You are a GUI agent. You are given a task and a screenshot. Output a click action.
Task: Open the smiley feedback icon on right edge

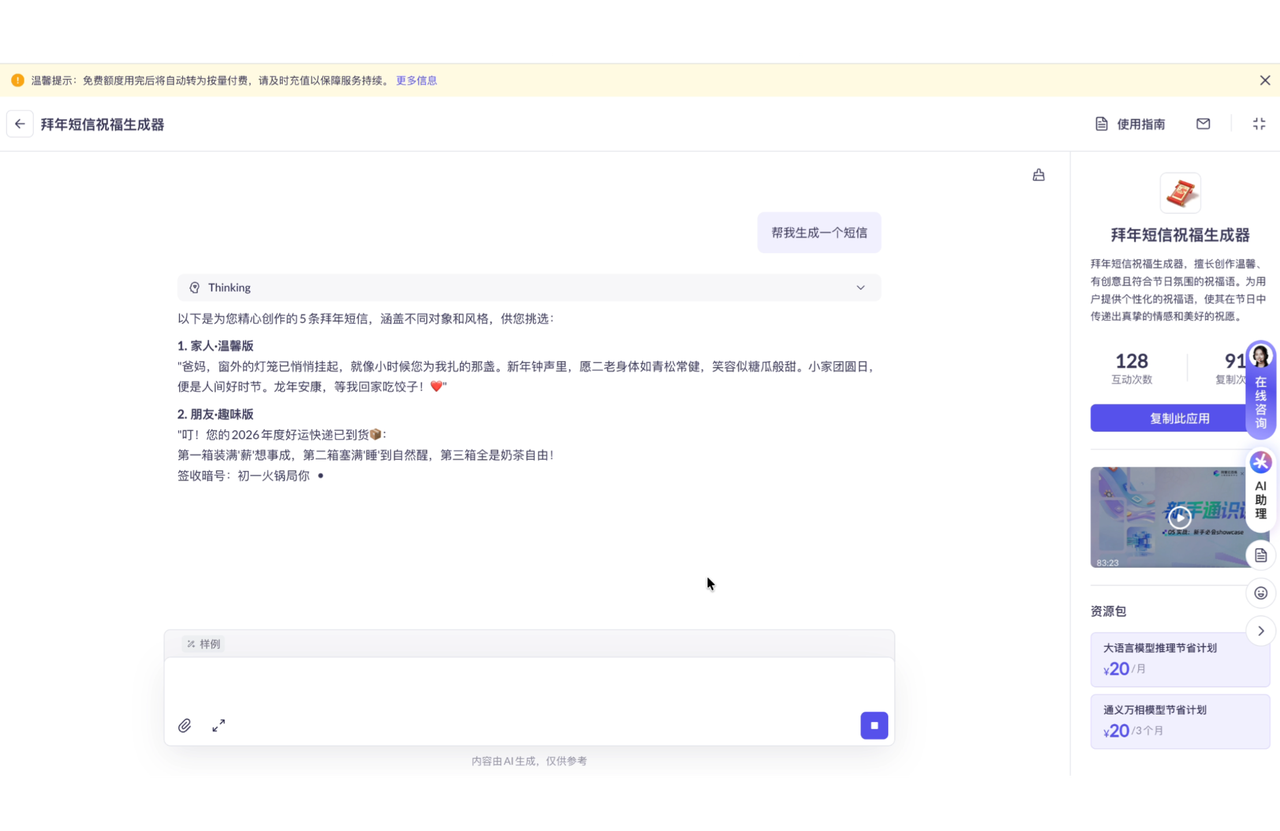pos(1260,593)
